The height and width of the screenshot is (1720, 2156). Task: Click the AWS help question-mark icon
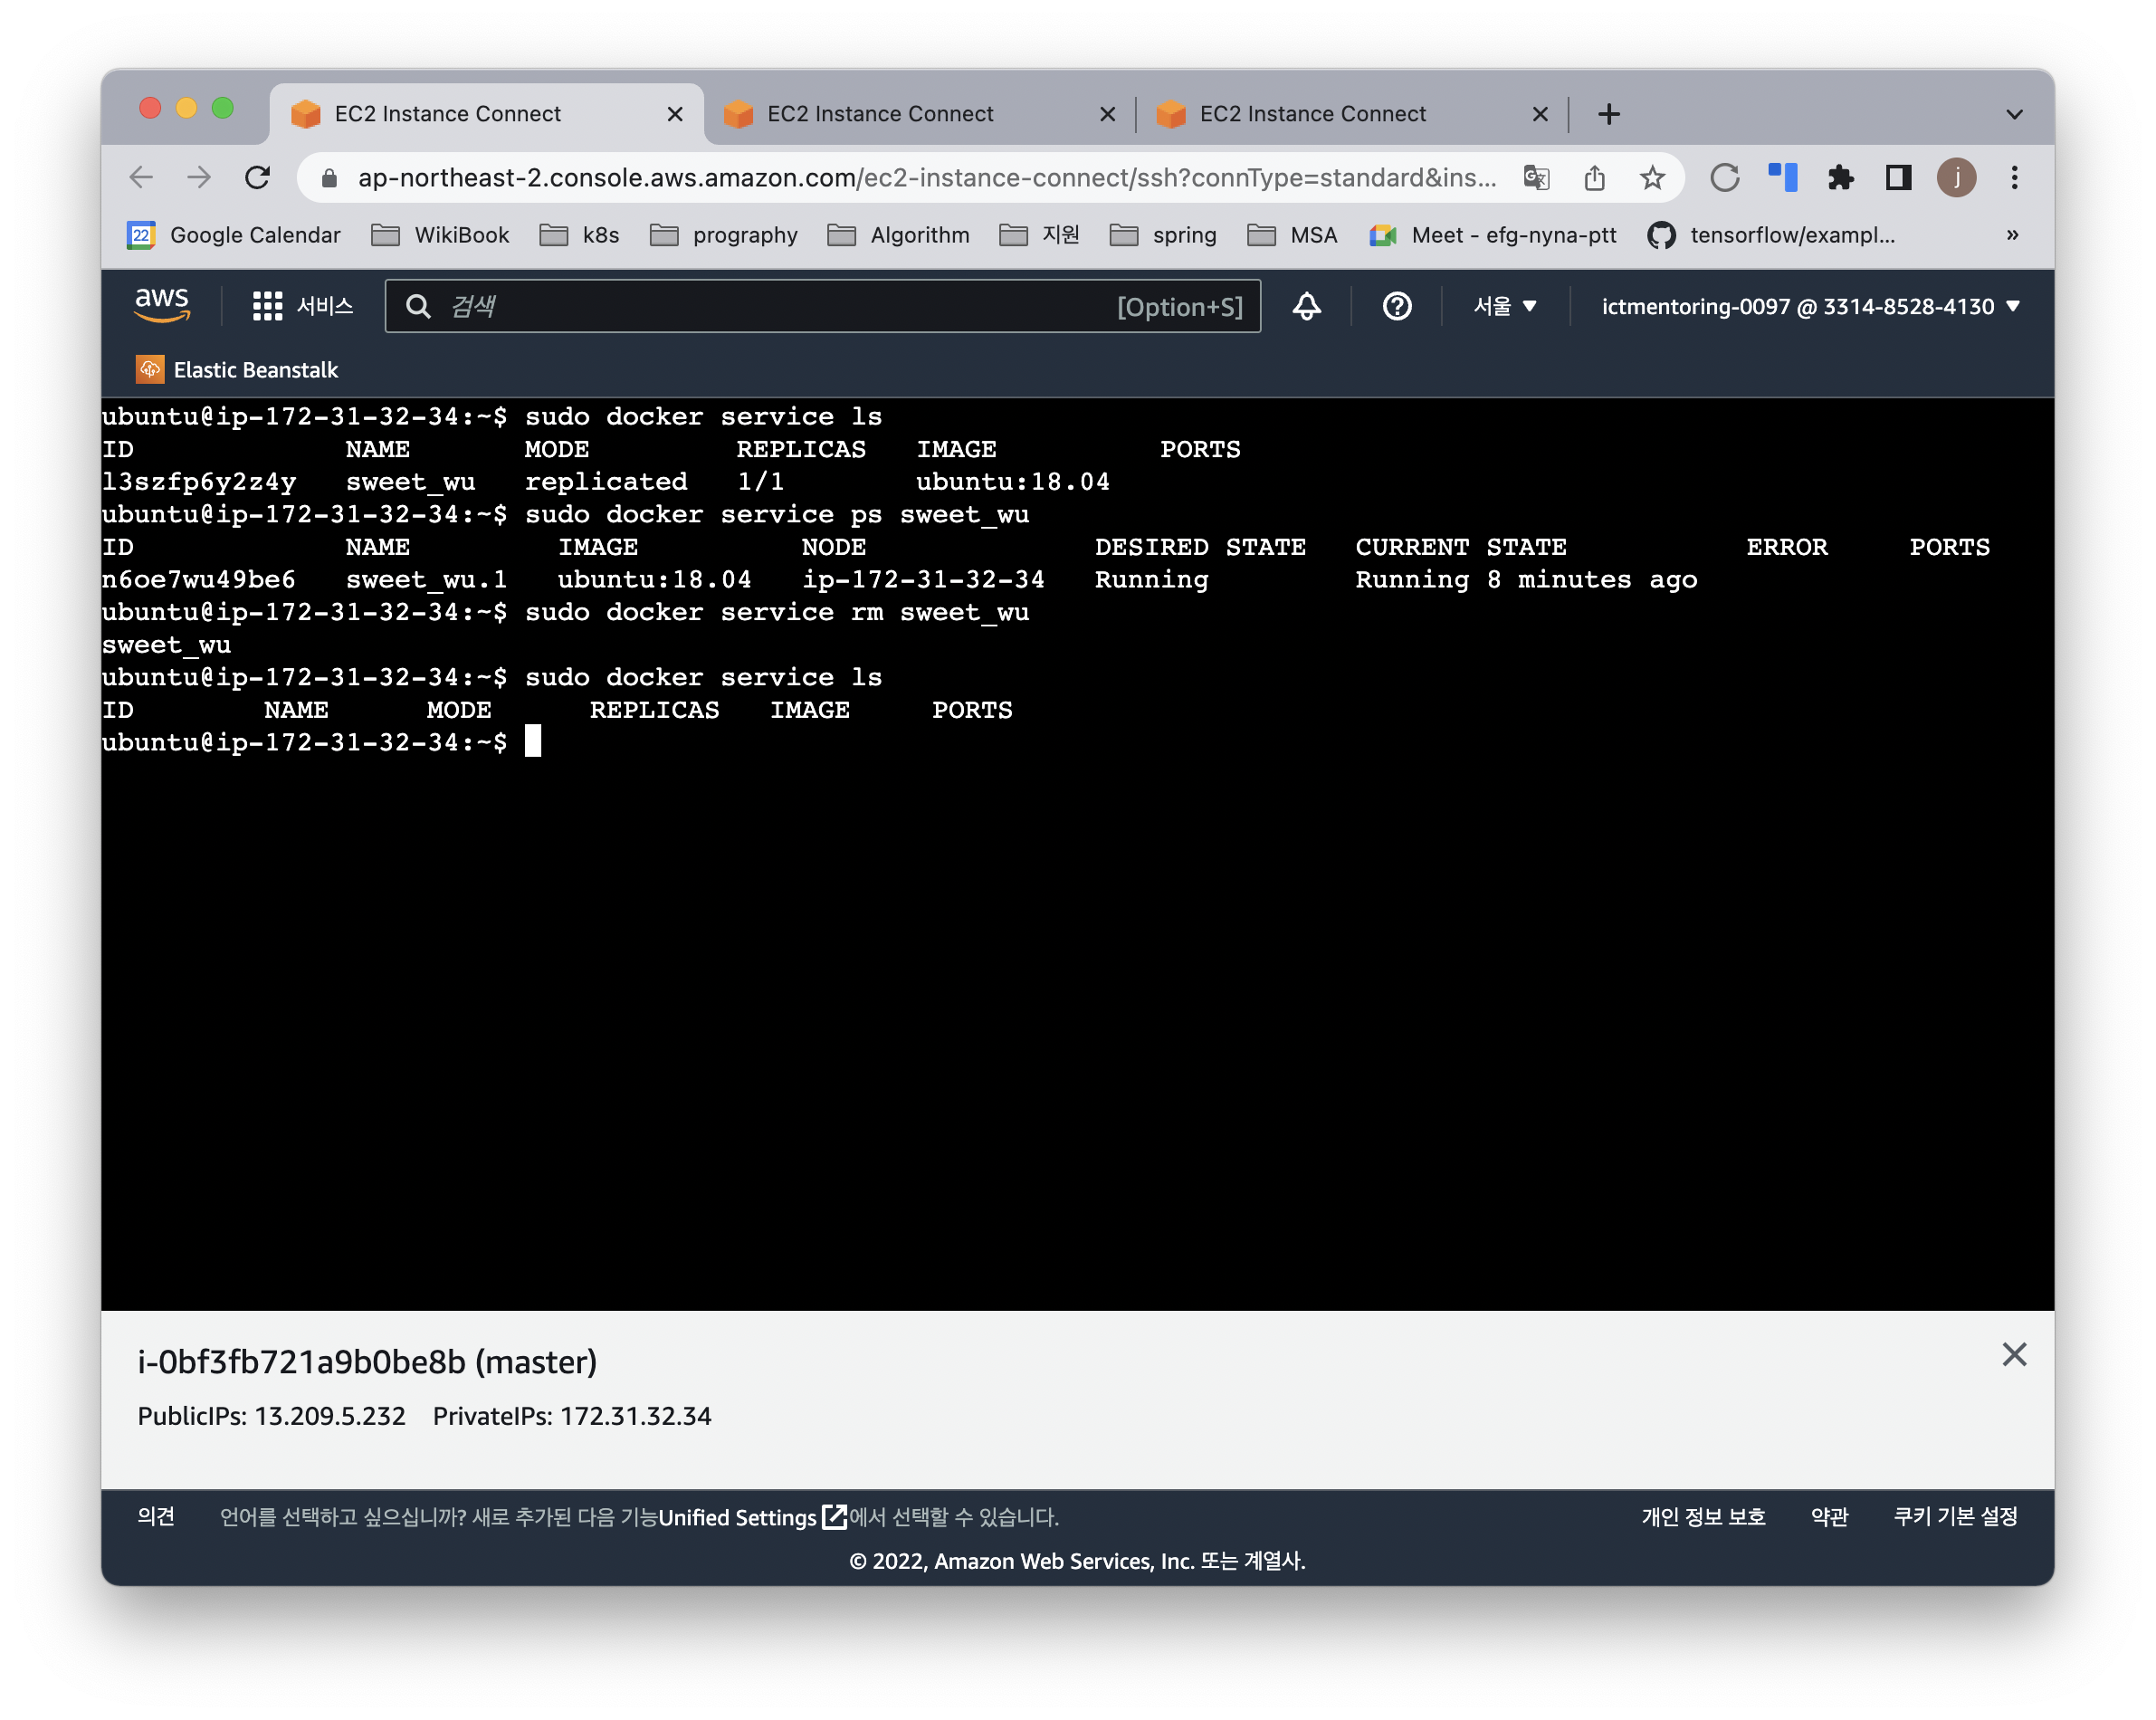[x=1396, y=306]
